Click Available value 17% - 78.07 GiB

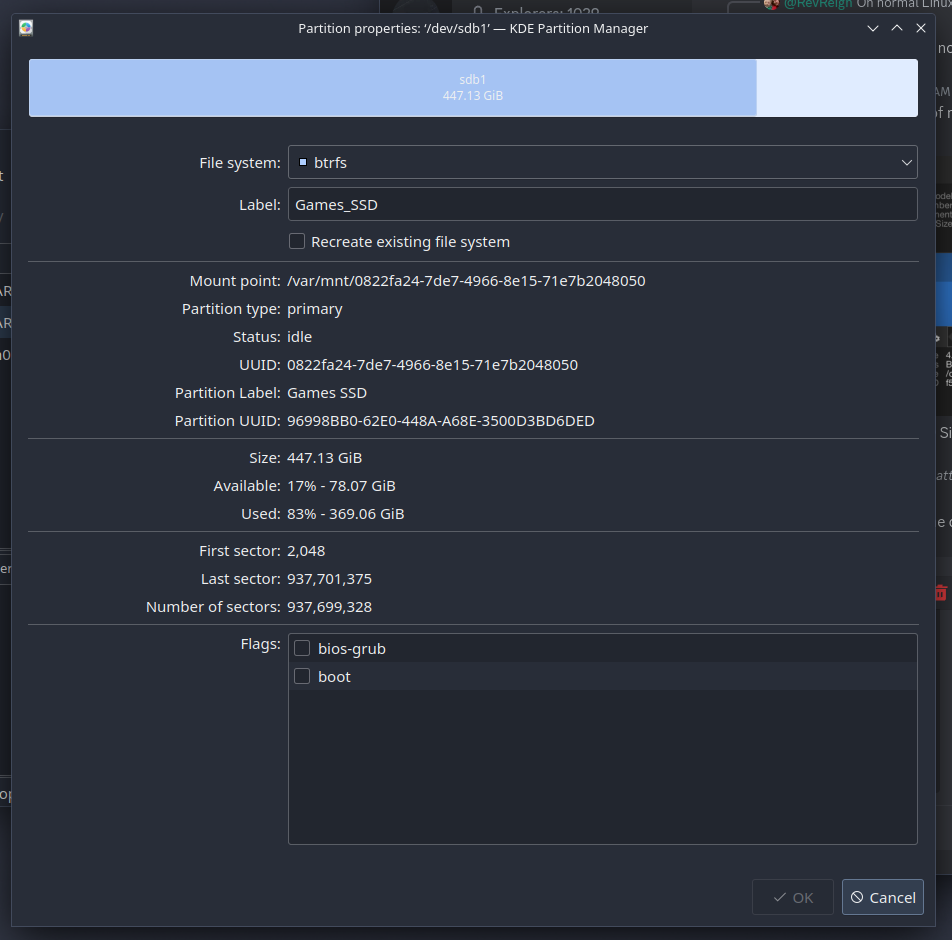[x=341, y=486]
